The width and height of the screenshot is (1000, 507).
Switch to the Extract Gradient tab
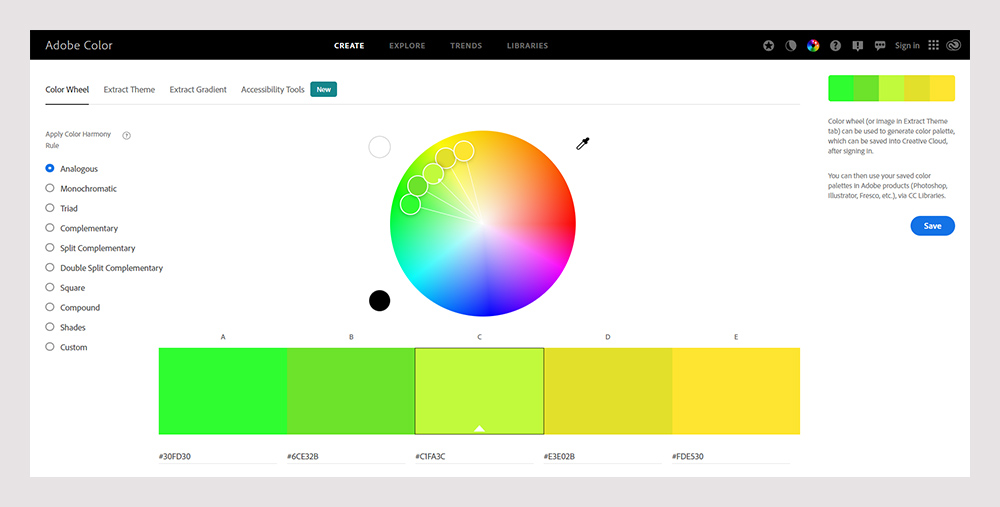point(198,90)
